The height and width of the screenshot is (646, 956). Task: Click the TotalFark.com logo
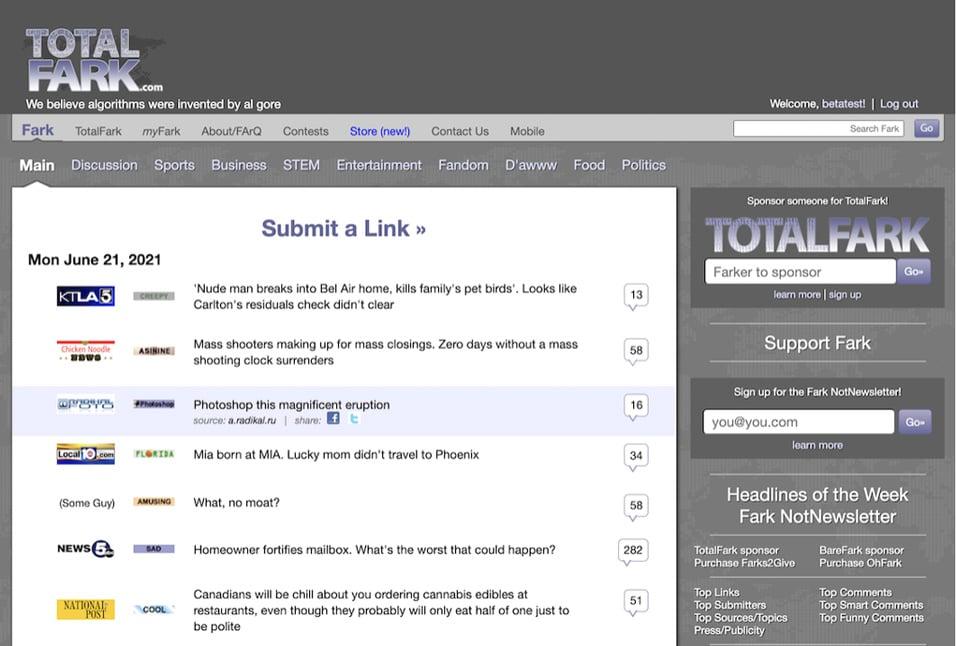[x=95, y=60]
